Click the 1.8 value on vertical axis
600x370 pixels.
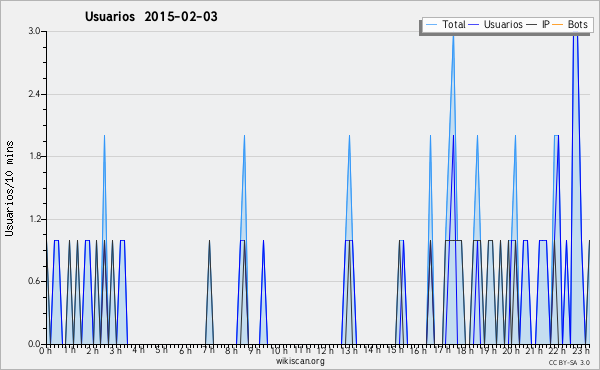pos(34,156)
